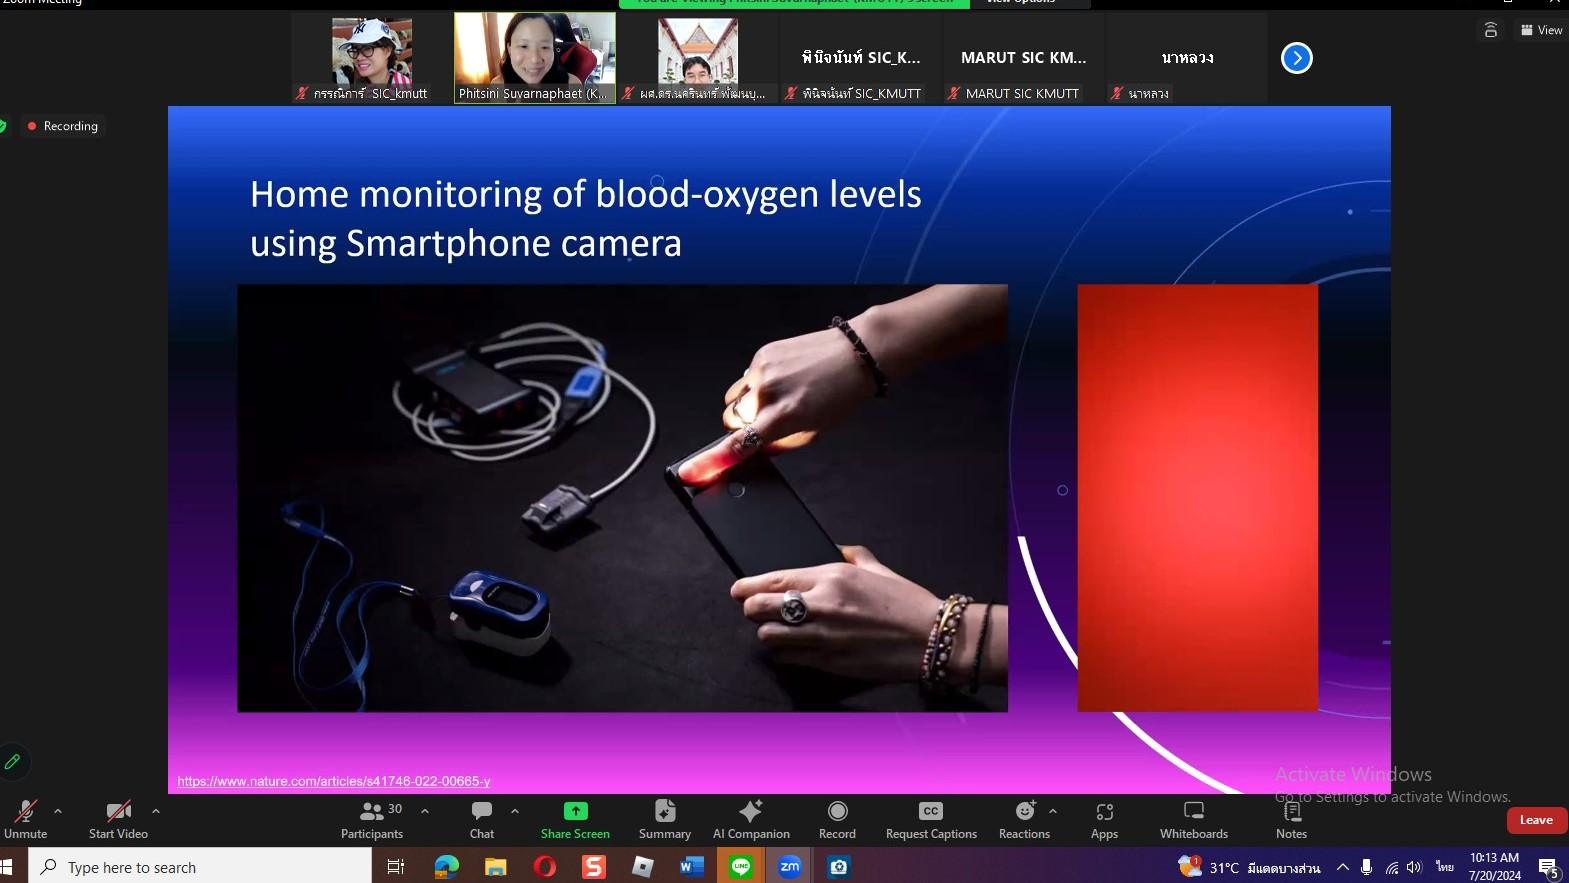Open Task View on the taskbar

pyautogui.click(x=396, y=867)
